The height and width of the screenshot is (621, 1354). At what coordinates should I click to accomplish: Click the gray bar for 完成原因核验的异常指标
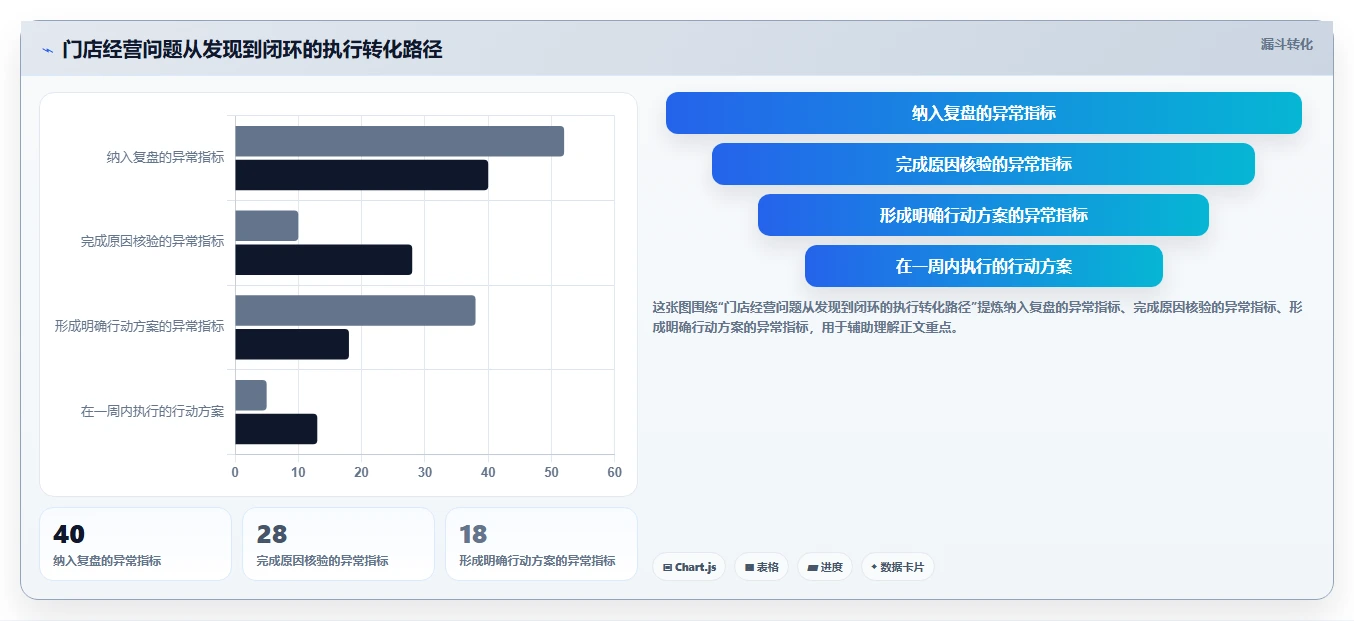click(x=266, y=226)
